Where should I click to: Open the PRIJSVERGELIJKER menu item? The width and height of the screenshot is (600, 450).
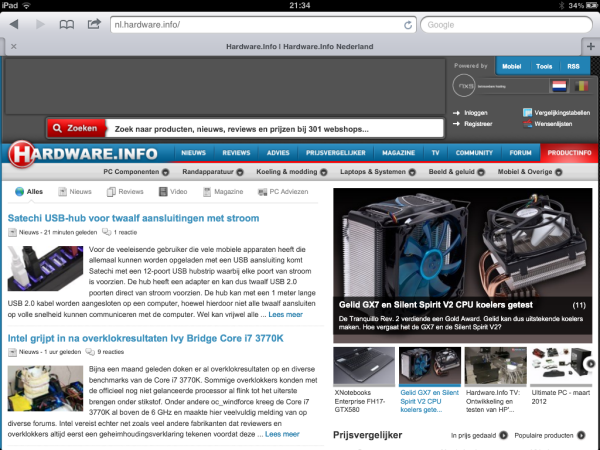(x=336, y=153)
